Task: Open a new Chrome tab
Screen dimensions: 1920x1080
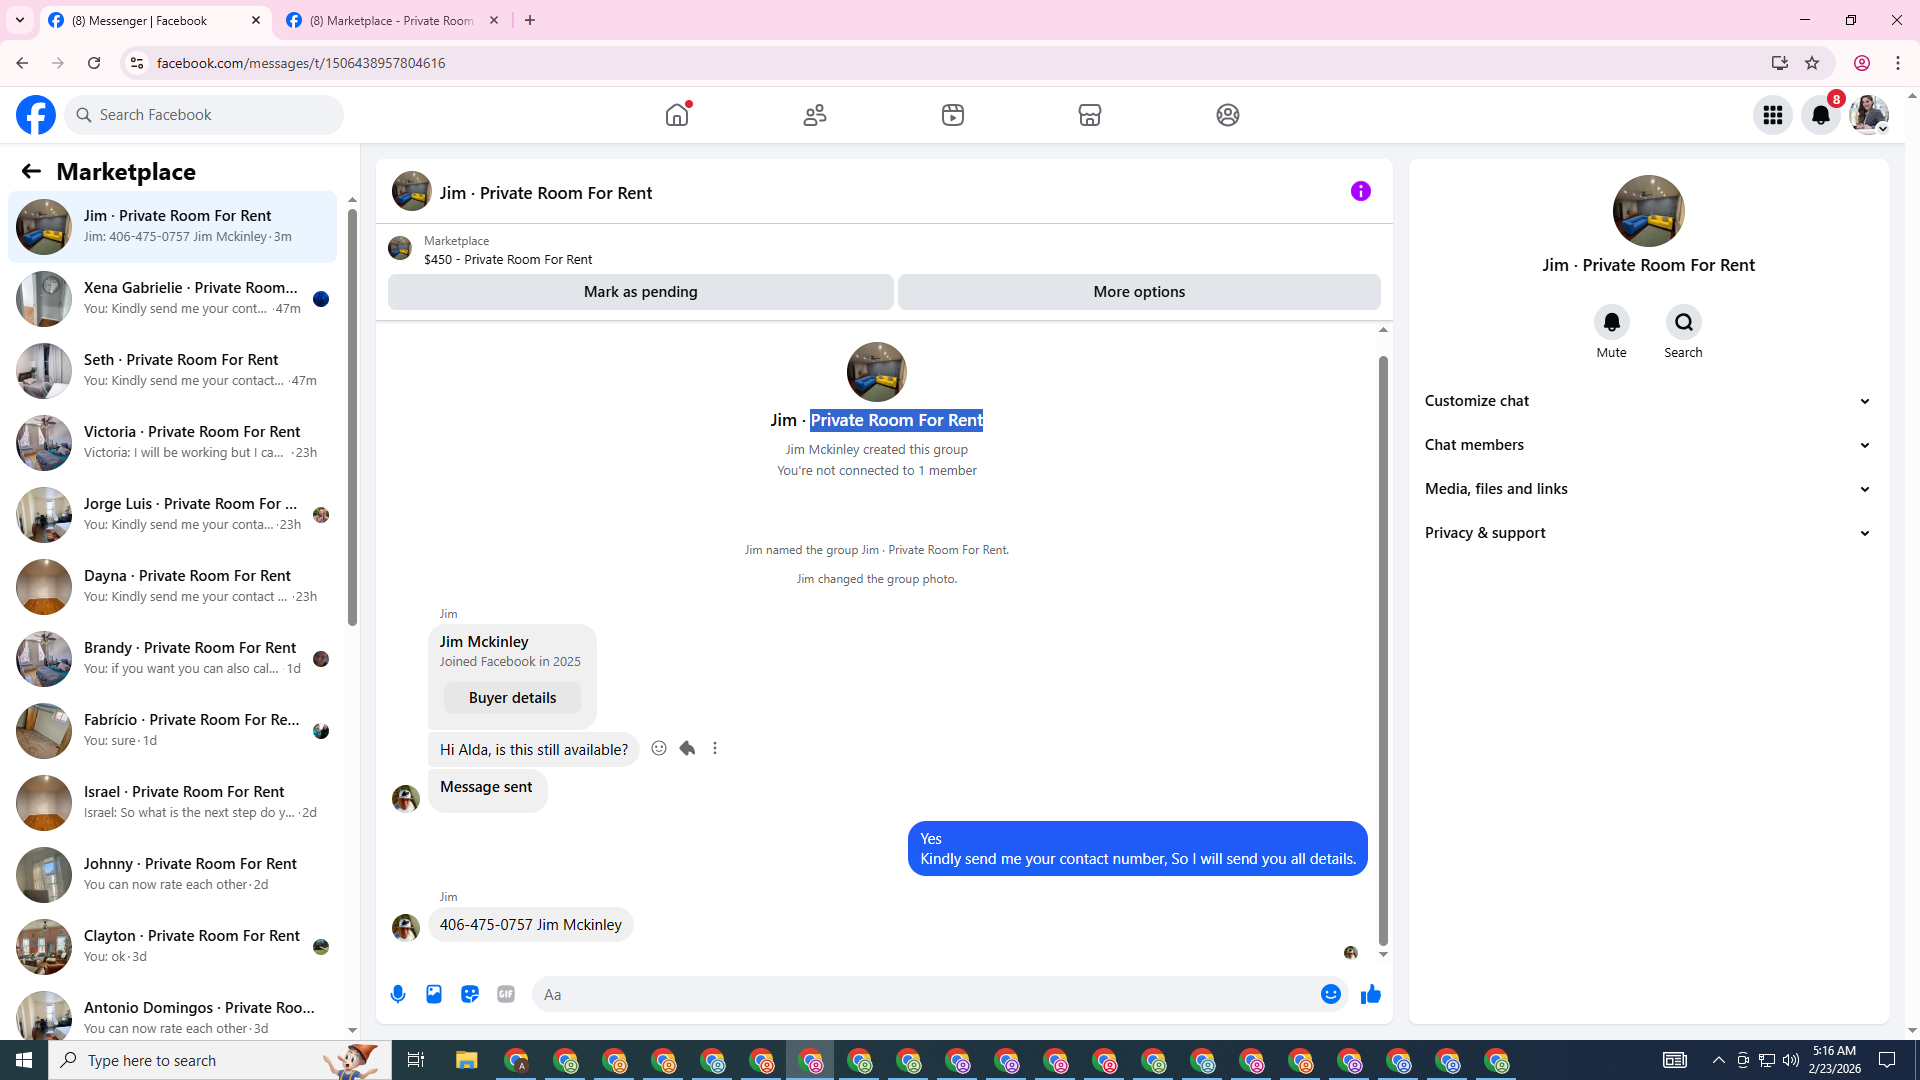Action: [530, 20]
